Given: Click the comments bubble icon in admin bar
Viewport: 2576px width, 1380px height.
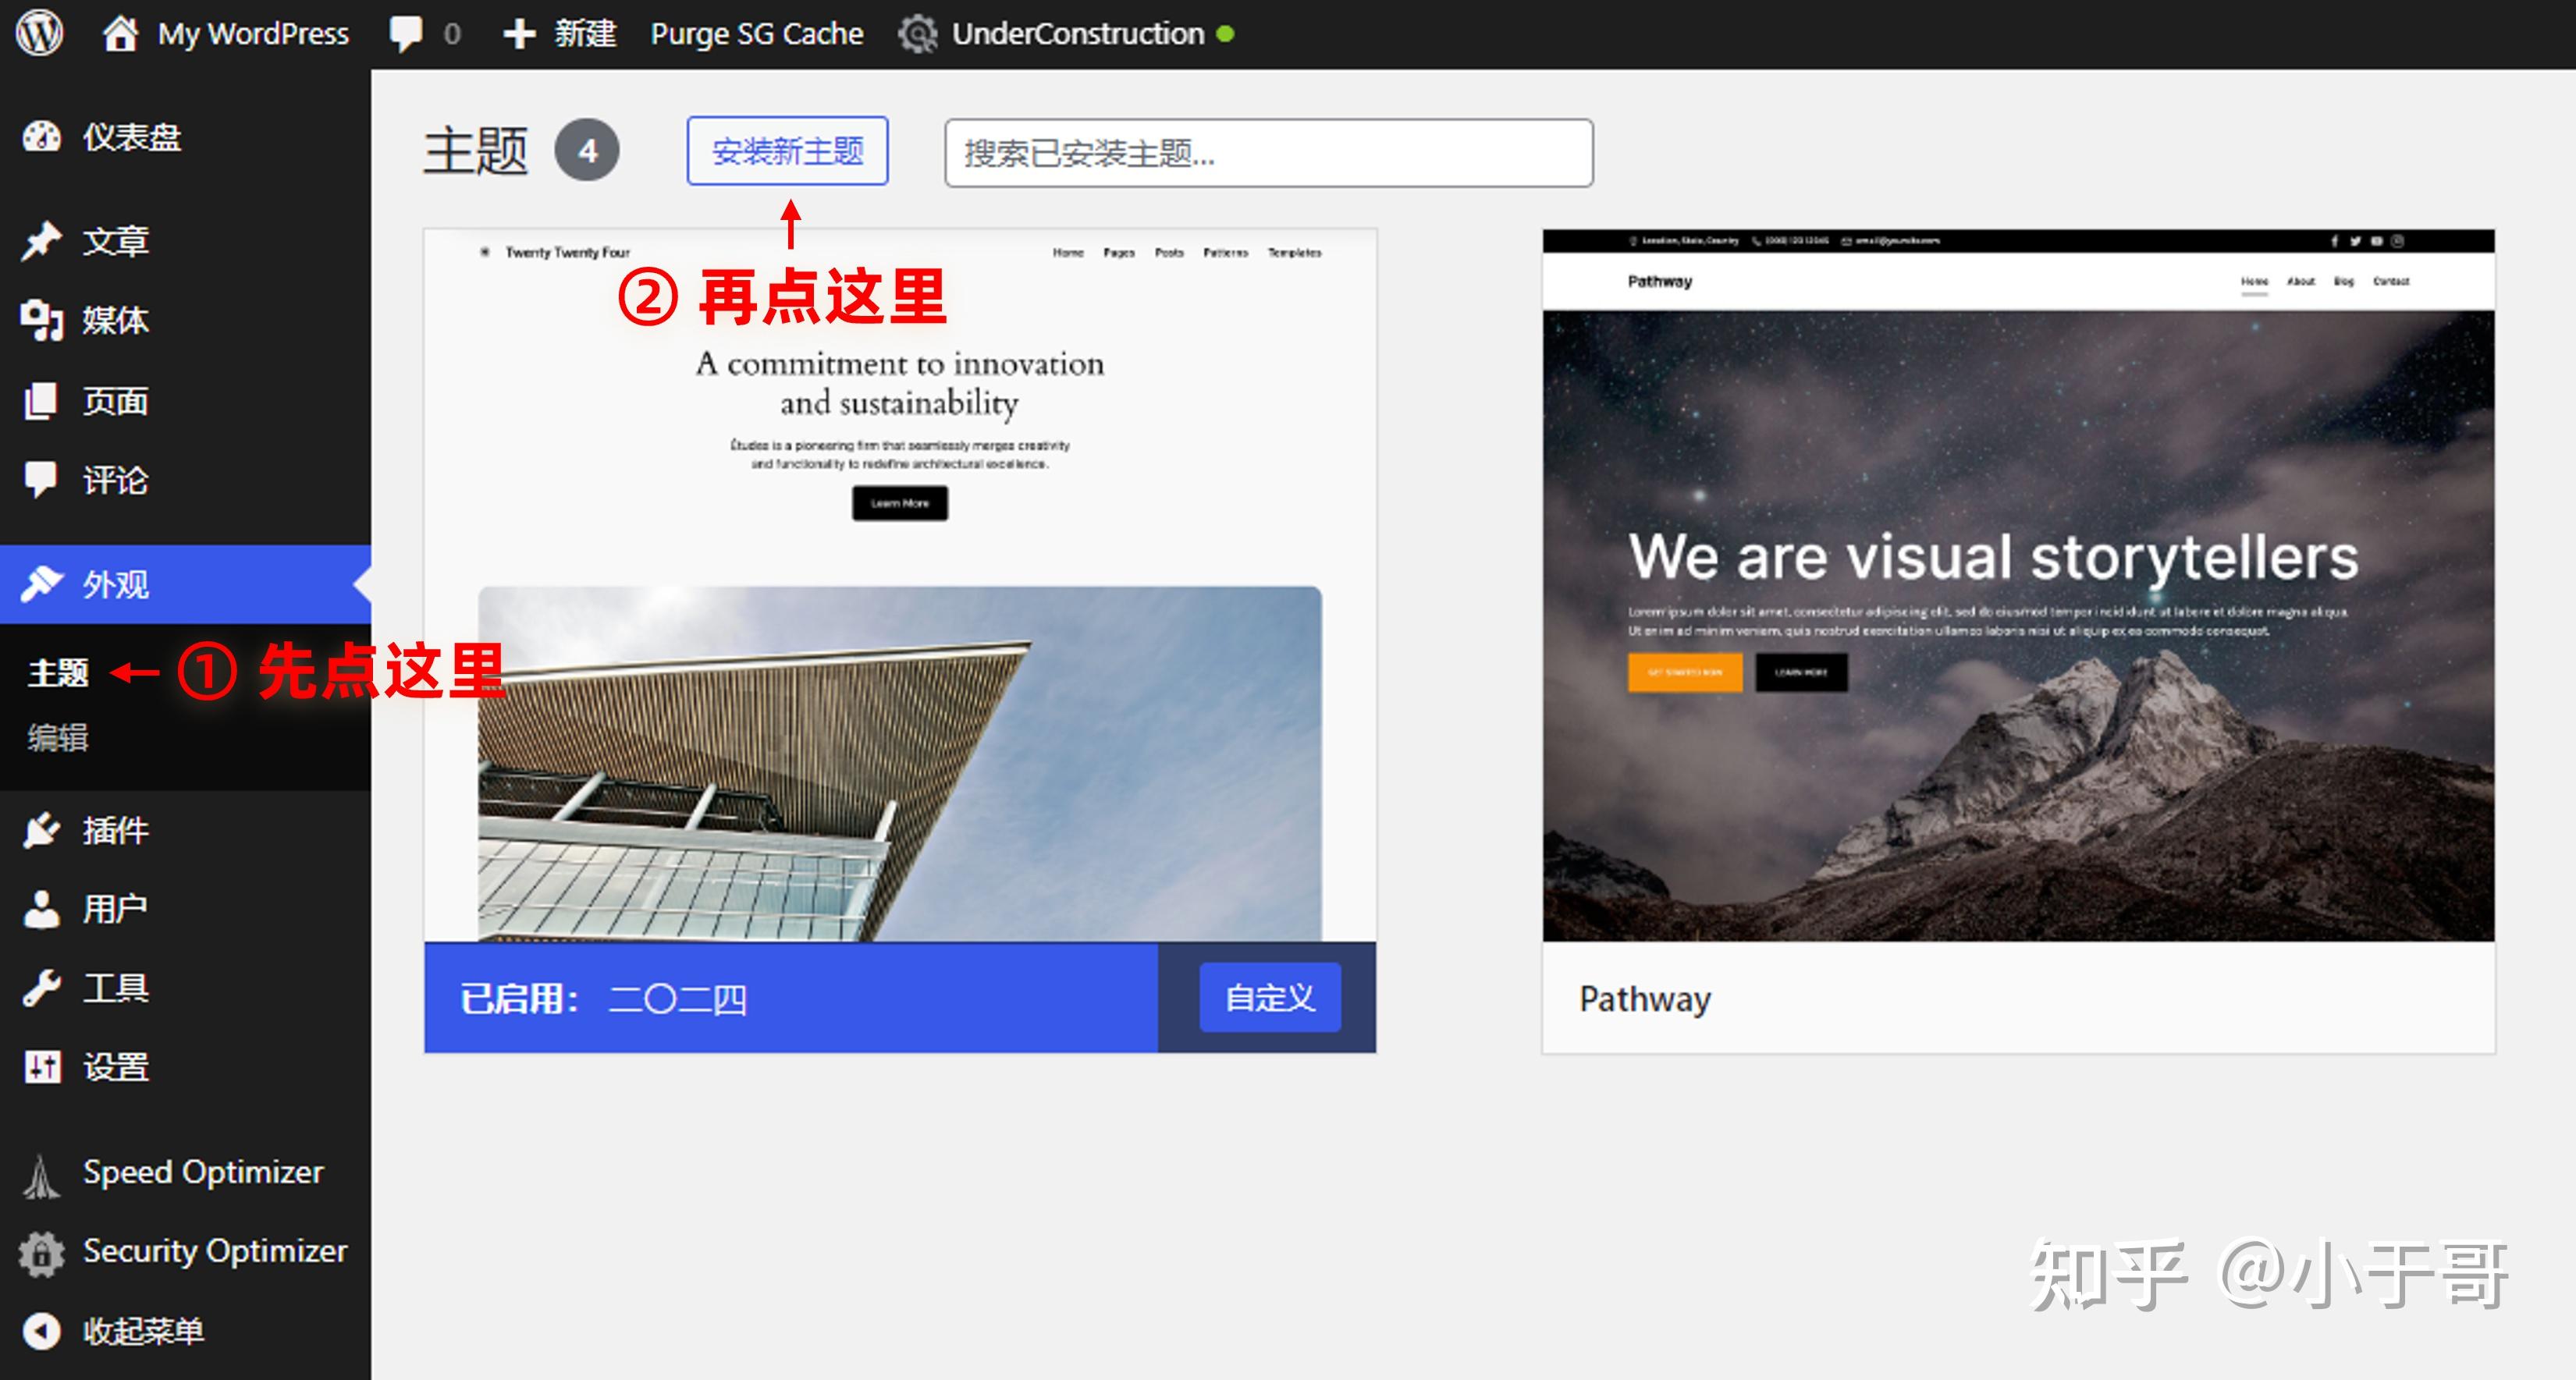Looking at the screenshot, I should point(406,33).
